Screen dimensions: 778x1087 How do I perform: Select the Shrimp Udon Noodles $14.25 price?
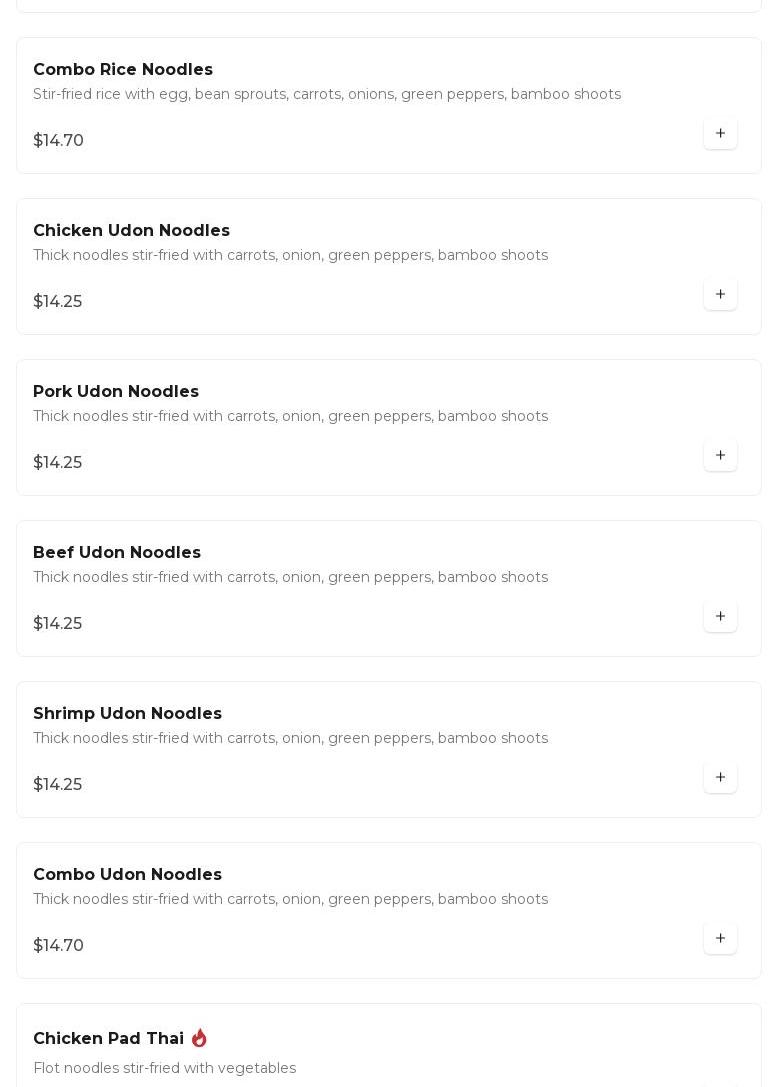point(58,784)
